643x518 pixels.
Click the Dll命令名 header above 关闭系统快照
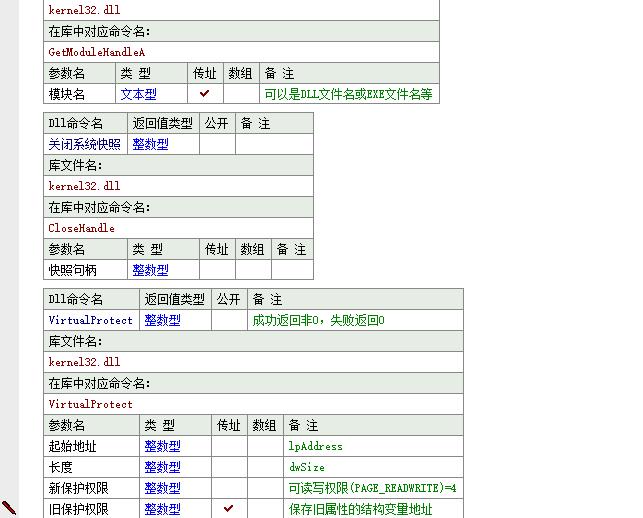[75, 123]
